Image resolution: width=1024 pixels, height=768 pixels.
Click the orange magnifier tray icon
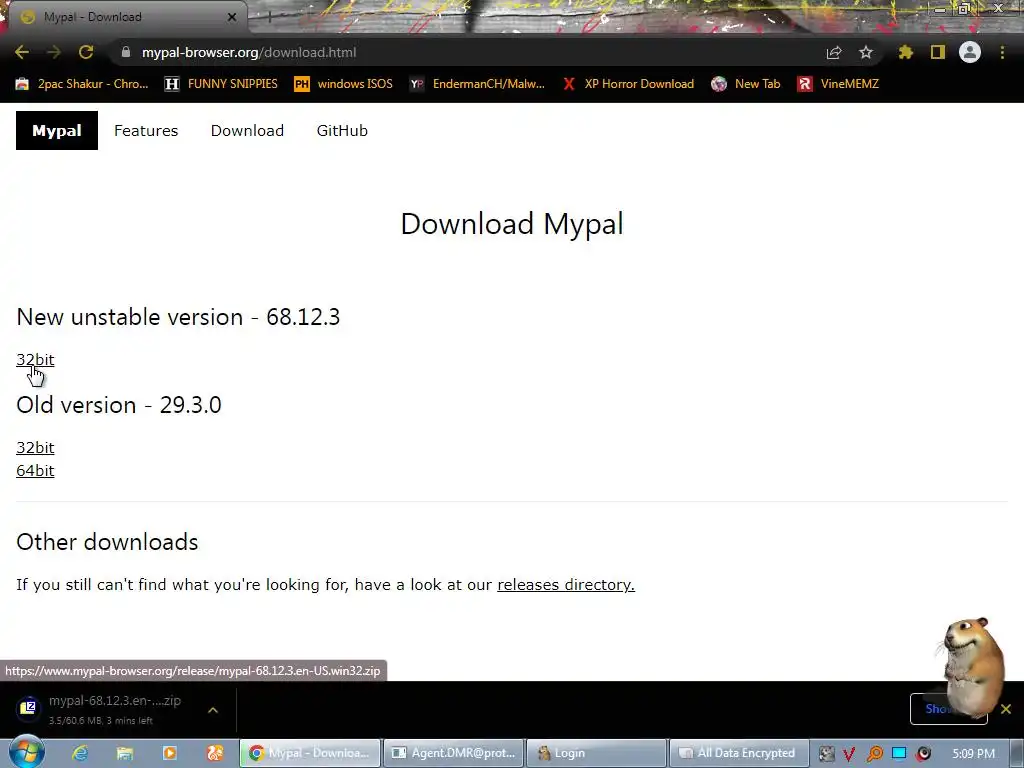click(x=874, y=754)
